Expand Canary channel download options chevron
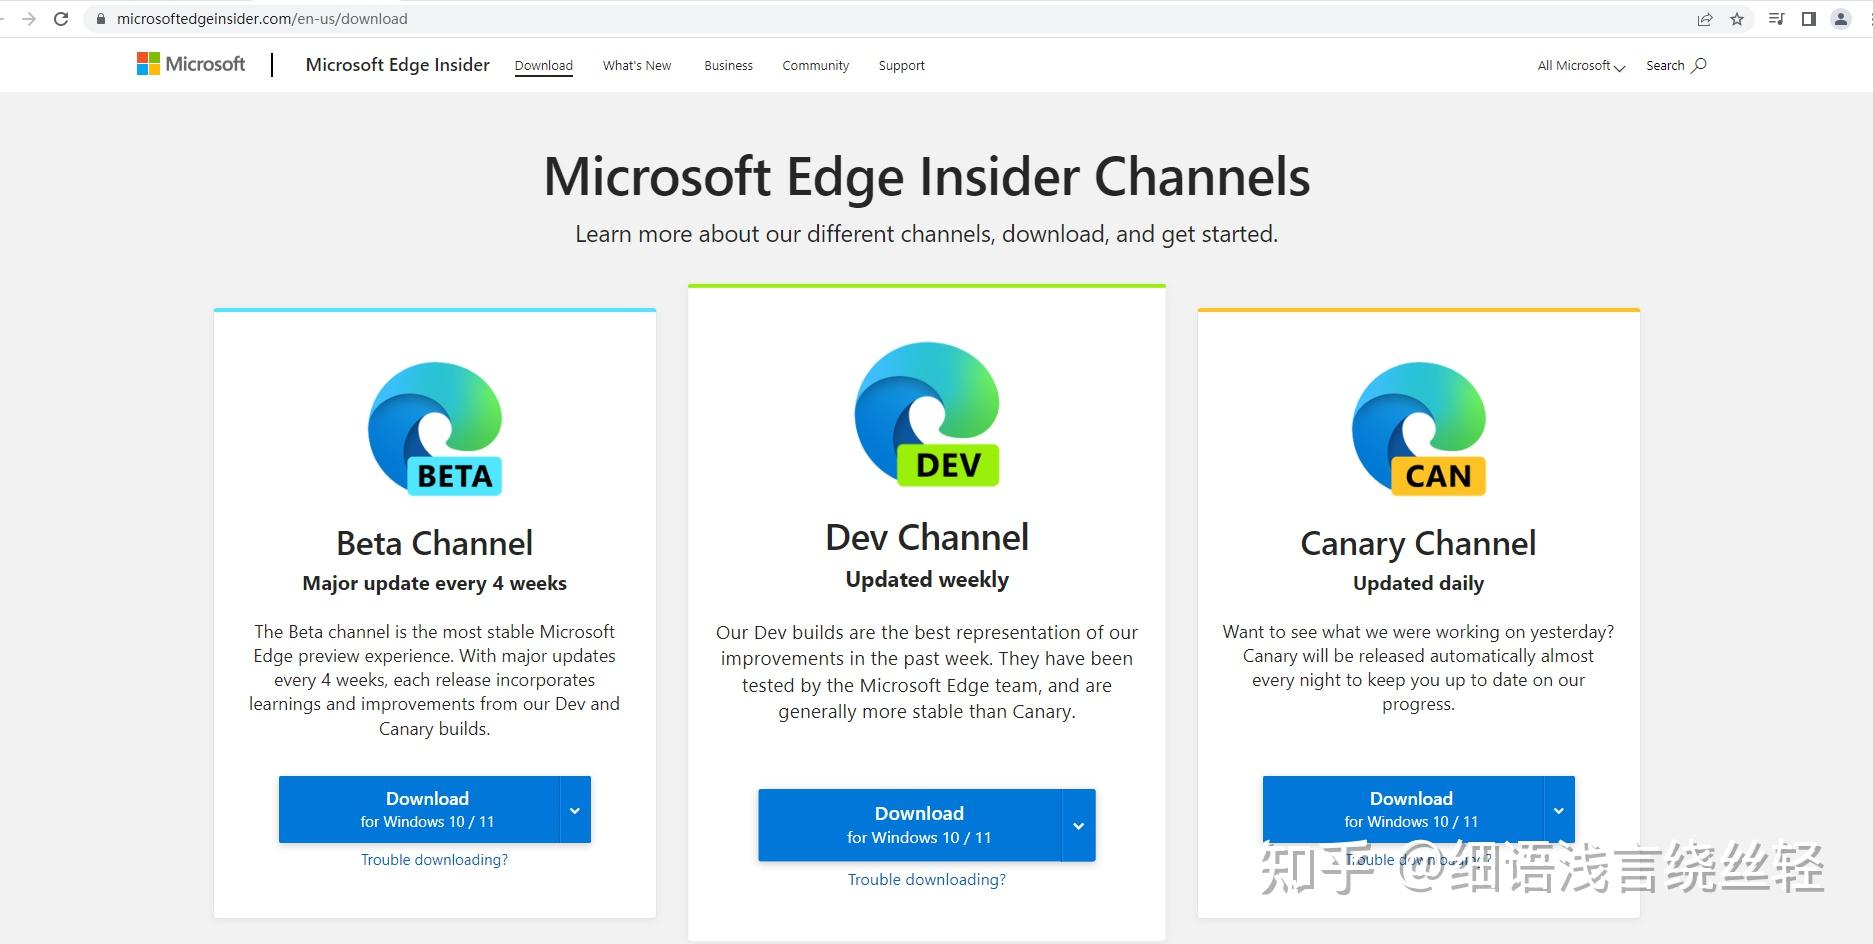This screenshot has height=944, width=1873. (1558, 809)
